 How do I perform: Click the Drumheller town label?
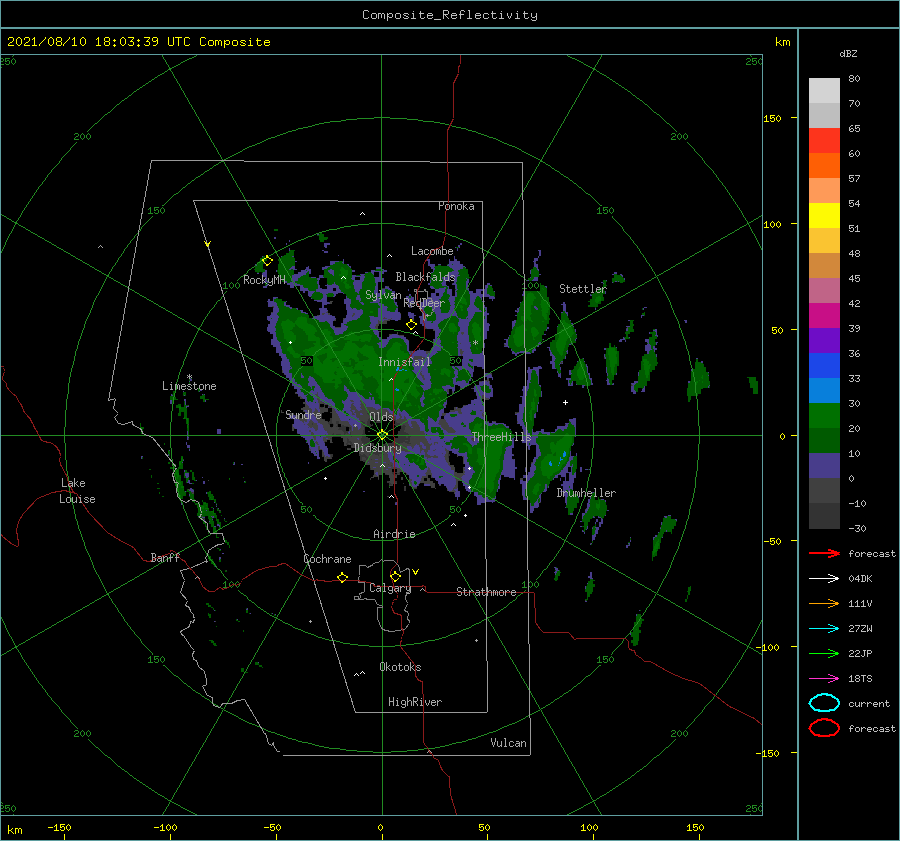(x=586, y=493)
